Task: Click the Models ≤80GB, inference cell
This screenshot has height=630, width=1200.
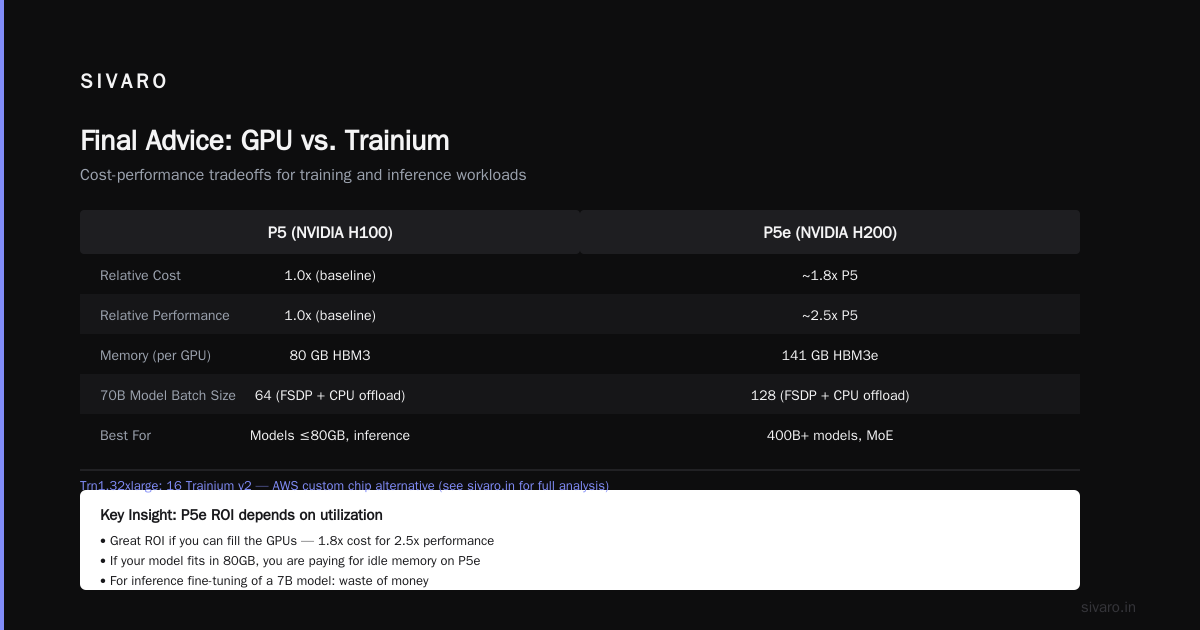Action: tap(330, 435)
